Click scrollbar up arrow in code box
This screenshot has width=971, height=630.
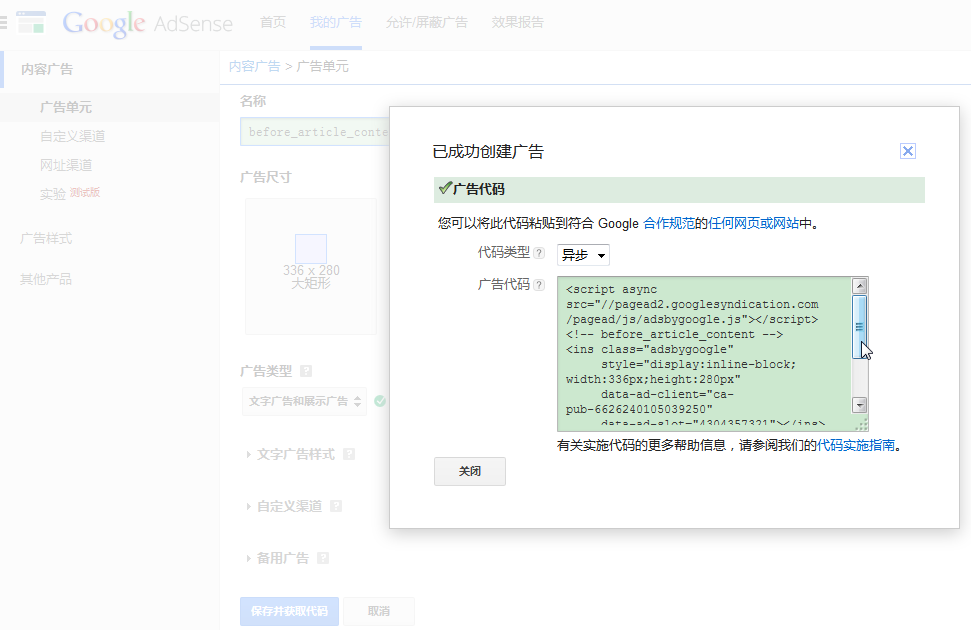[860, 286]
